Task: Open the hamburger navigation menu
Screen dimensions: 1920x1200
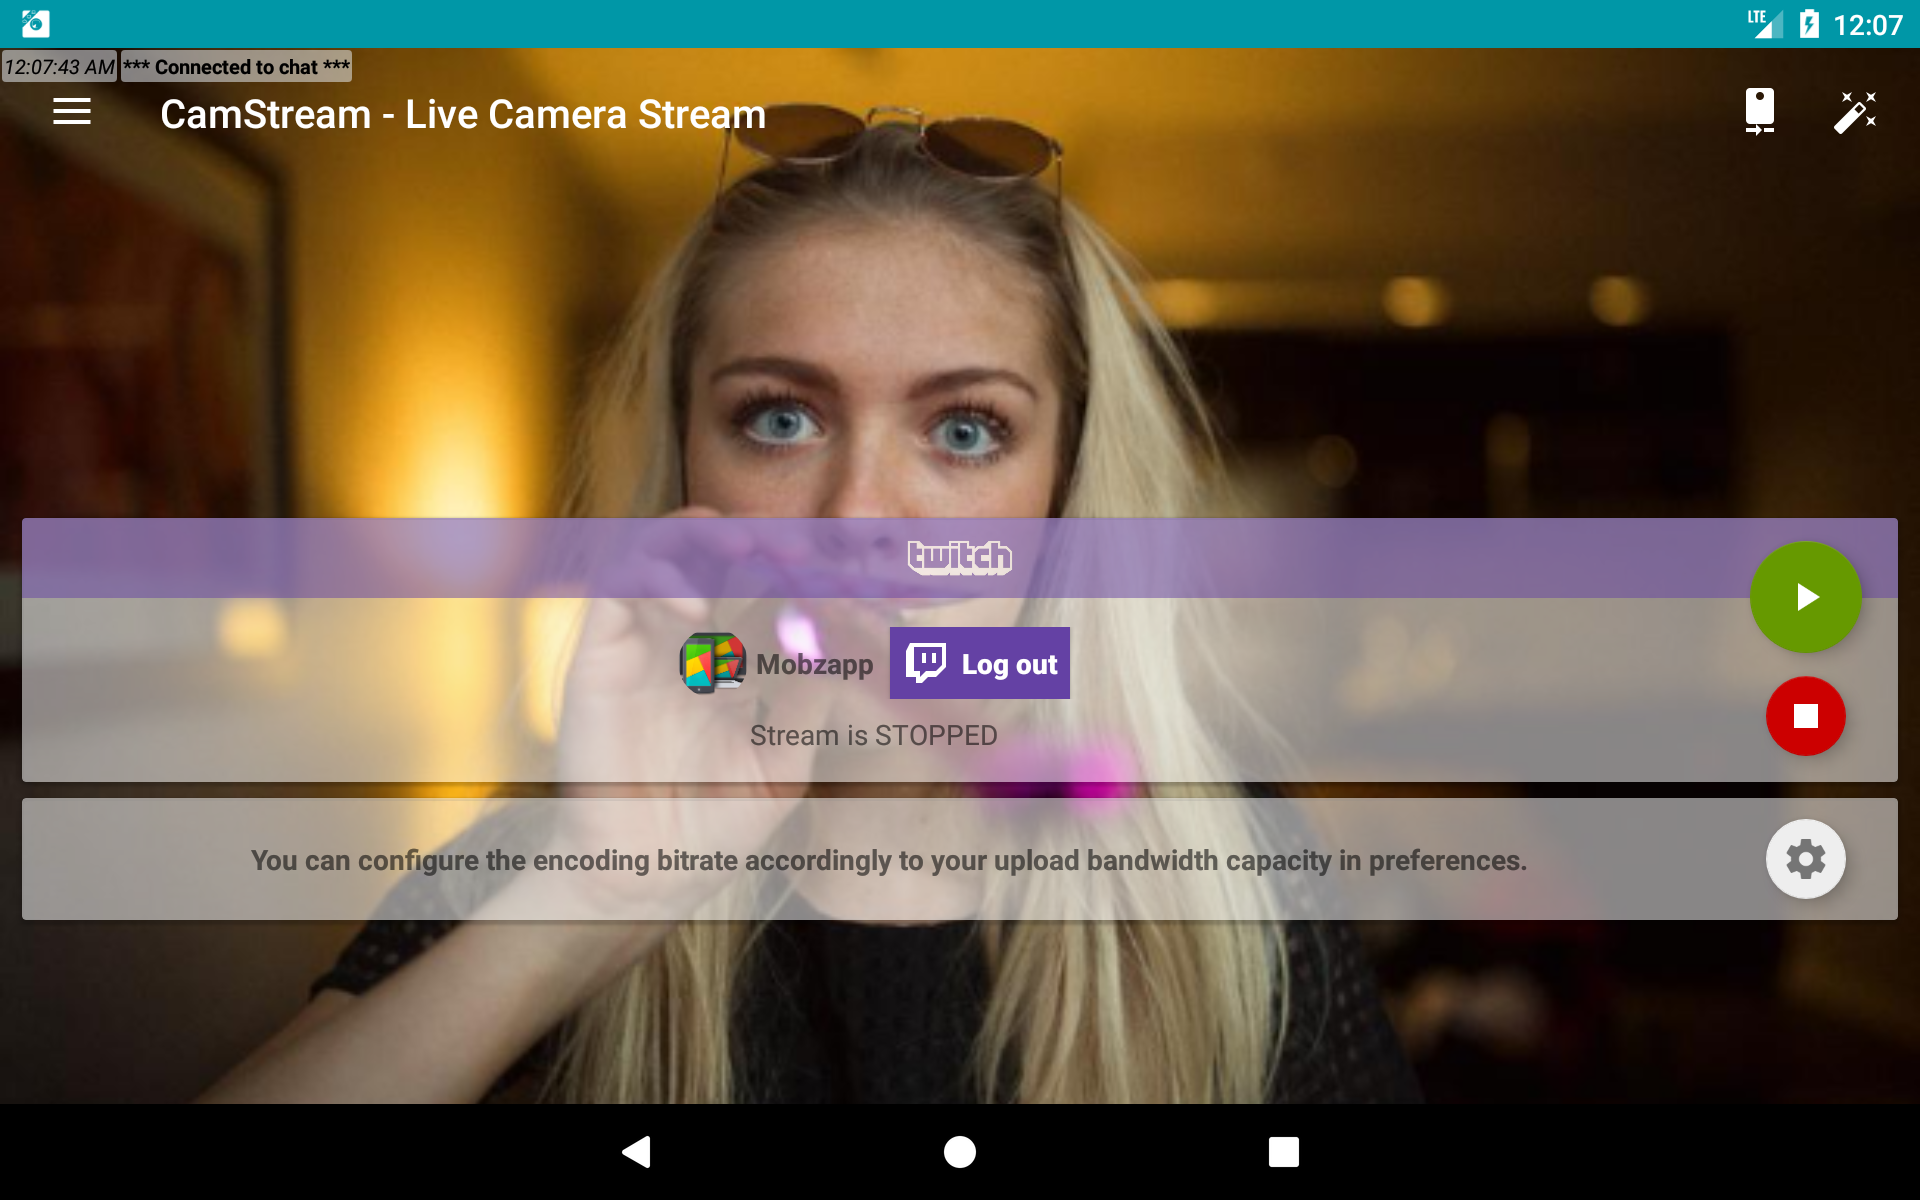Action: tap(72, 112)
